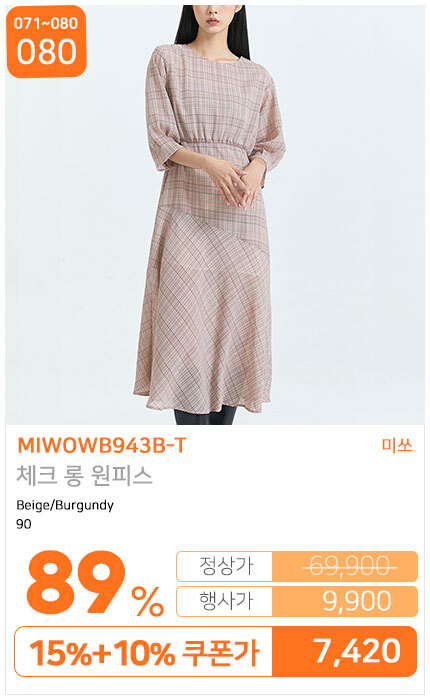This screenshot has height=700, width=430.
Task: Click the struck-through 69,900 price
Action: (x=350, y=566)
